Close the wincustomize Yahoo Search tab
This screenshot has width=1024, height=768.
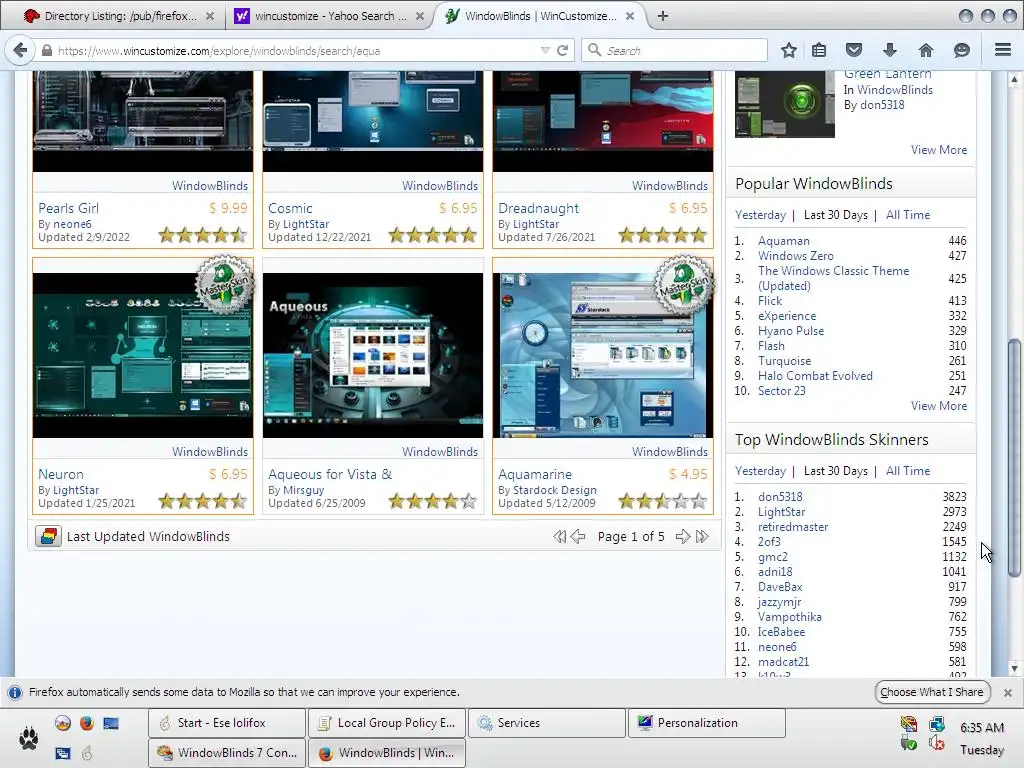[x=420, y=16]
